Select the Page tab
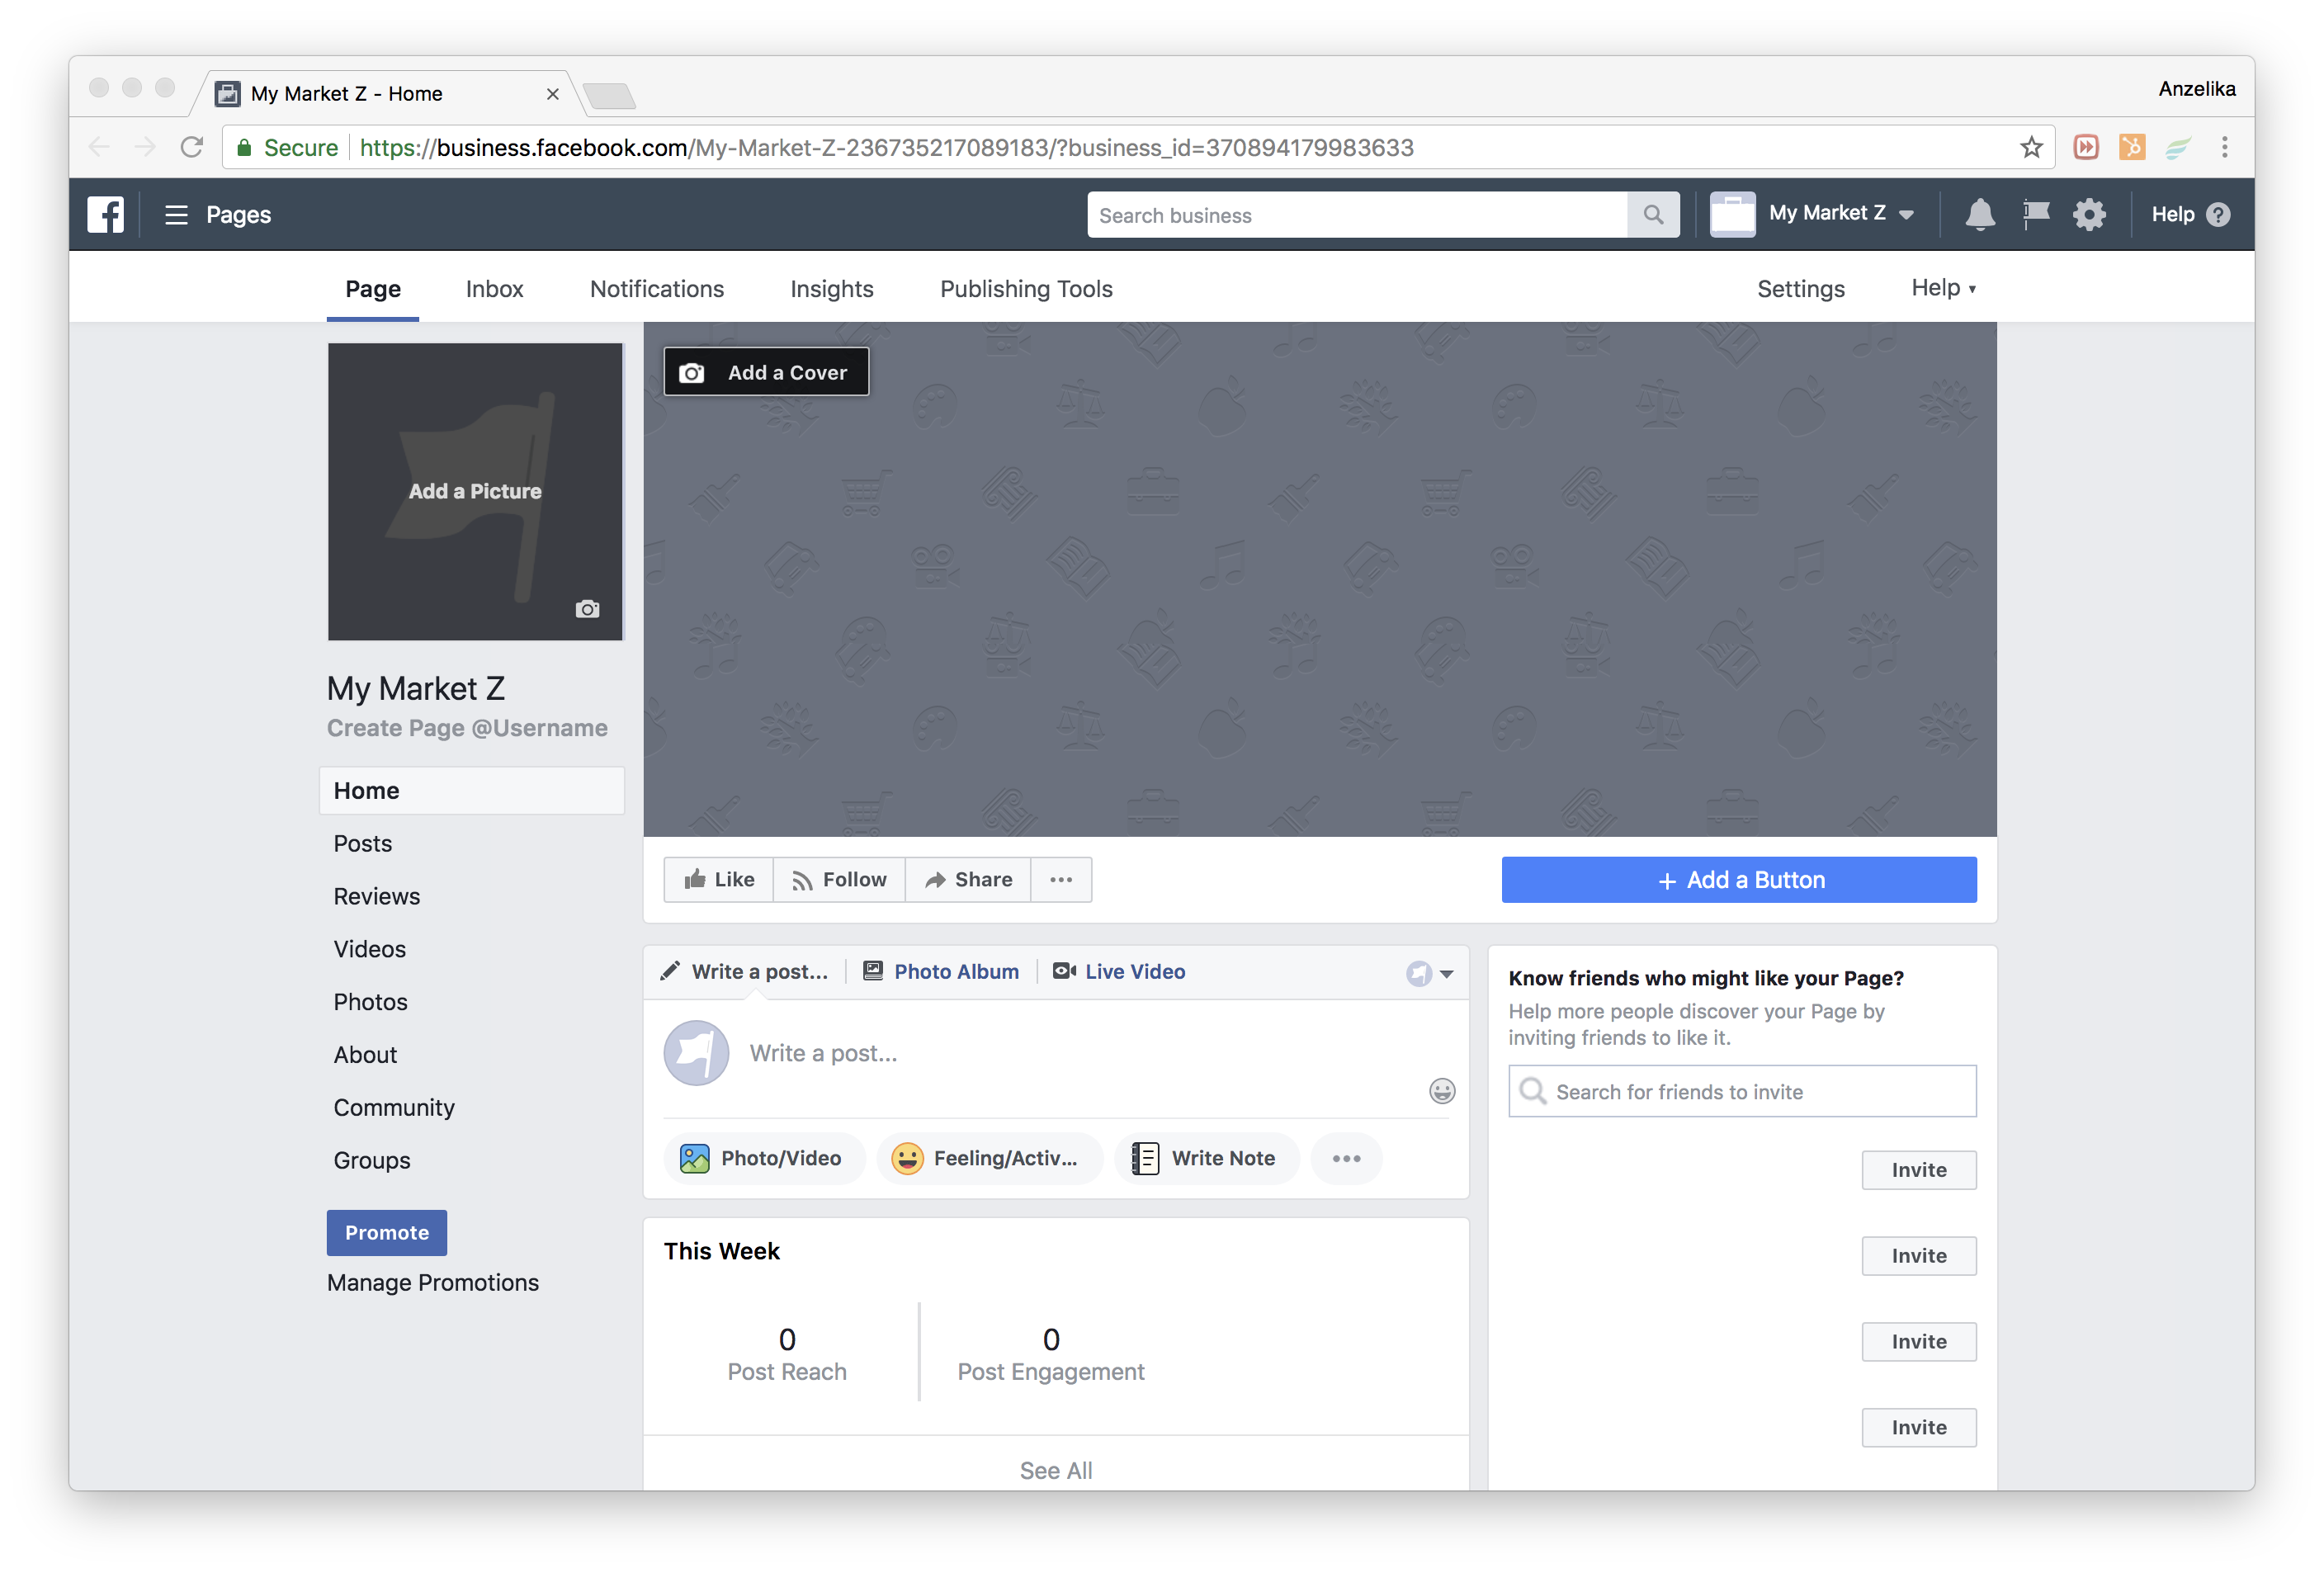Image resolution: width=2324 pixels, height=1573 pixels. coord(372,289)
